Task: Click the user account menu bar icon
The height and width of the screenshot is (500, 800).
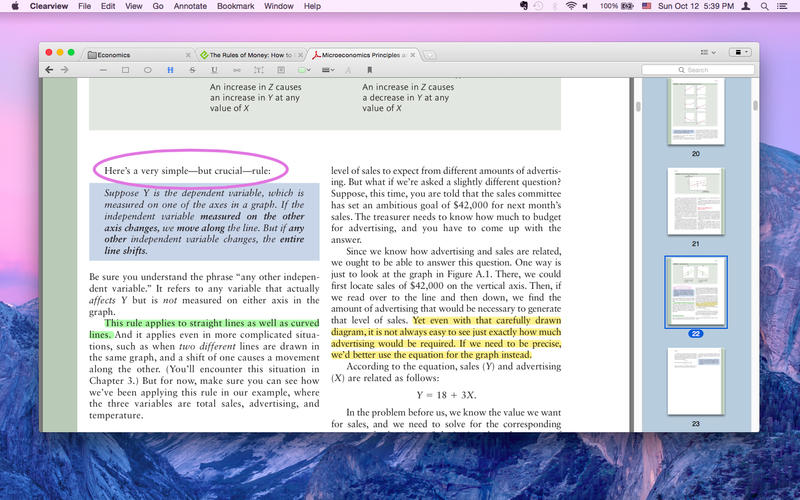Action: tap(745, 6)
